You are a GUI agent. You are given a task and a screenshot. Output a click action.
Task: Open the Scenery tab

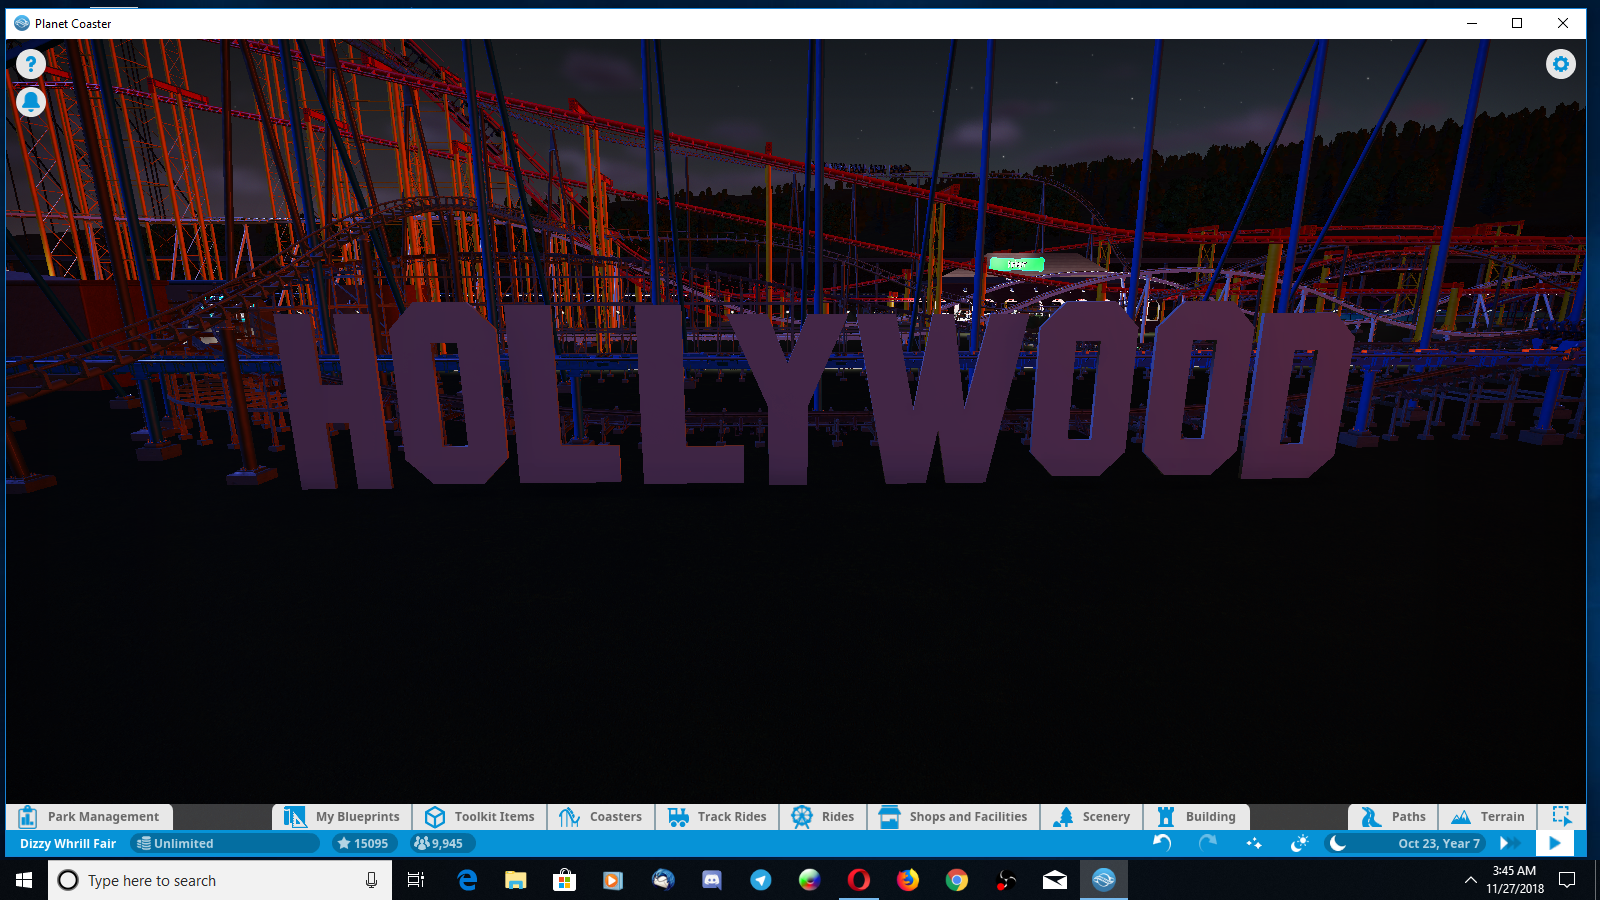coord(1091,816)
